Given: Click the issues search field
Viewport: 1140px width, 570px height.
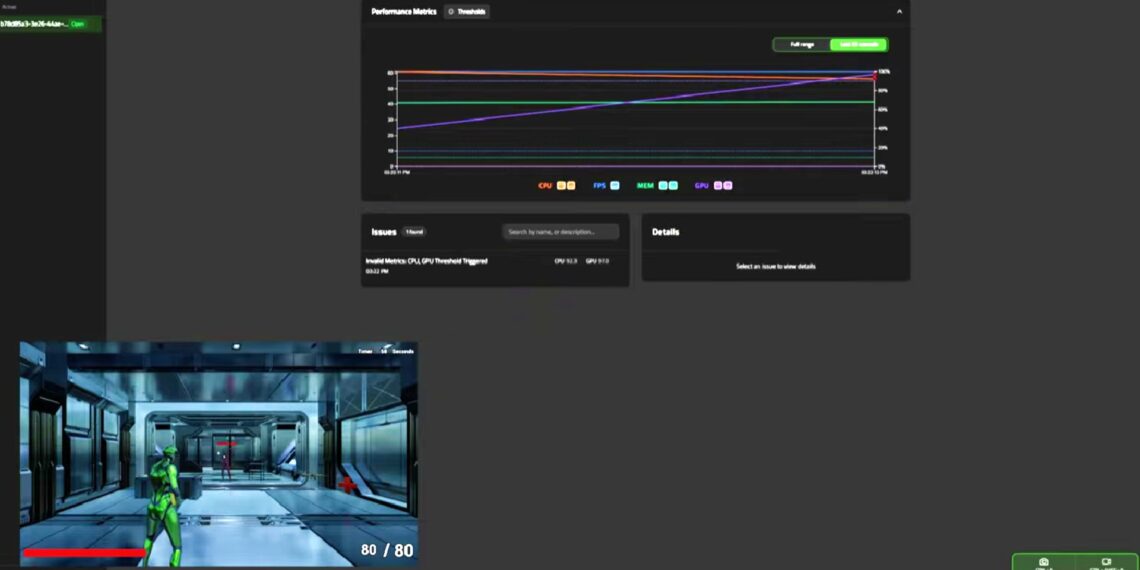Looking at the screenshot, I should click(560, 232).
